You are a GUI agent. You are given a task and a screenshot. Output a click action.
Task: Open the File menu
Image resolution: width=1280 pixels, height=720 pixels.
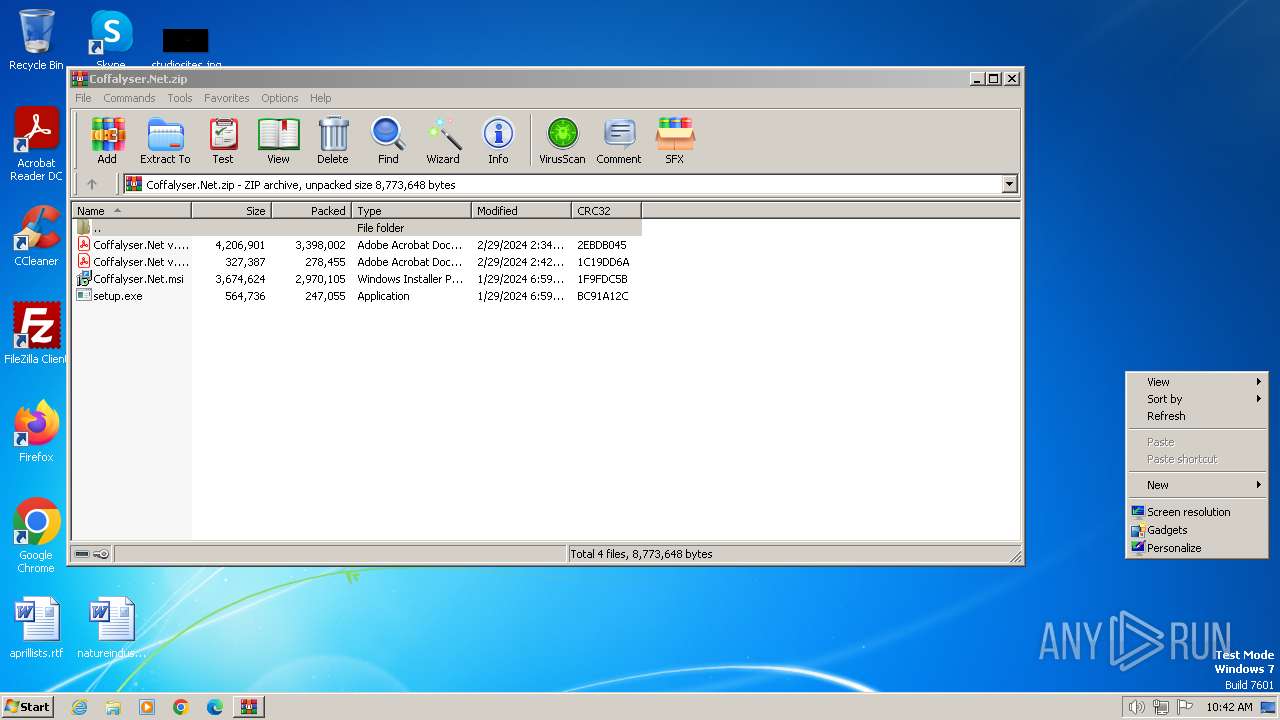click(83, 98)
